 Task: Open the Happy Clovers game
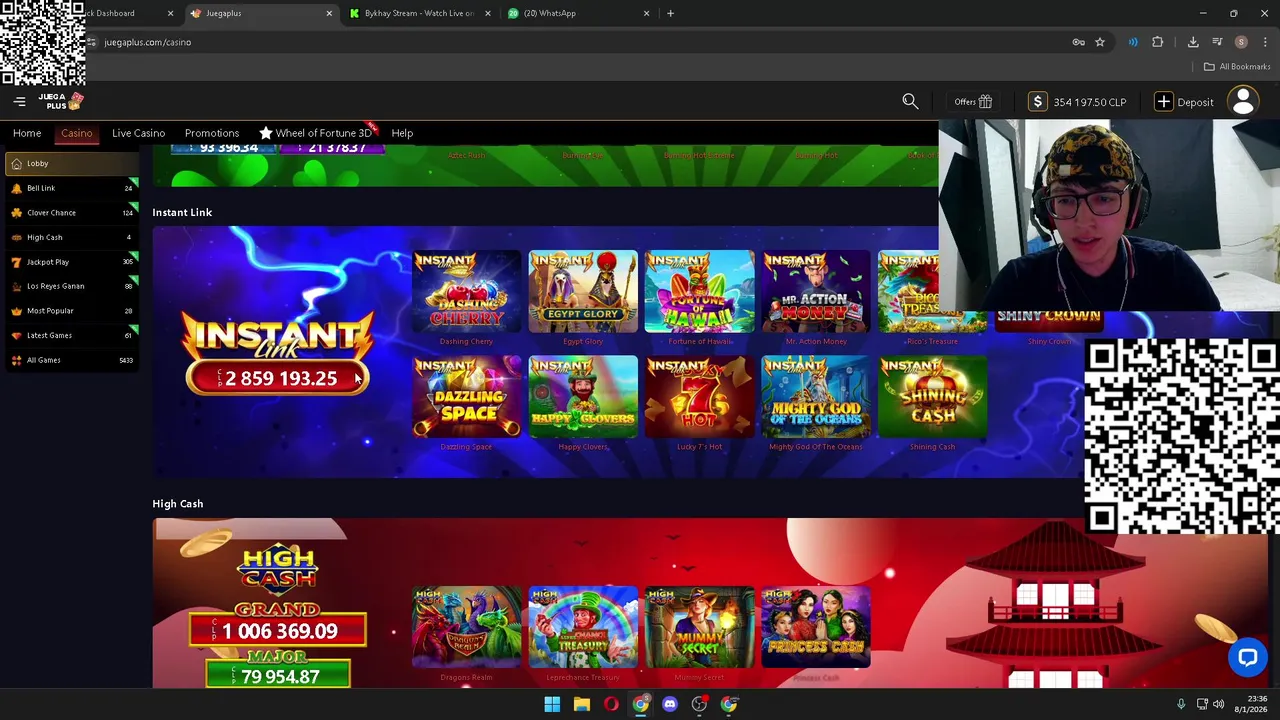[583, 397]
